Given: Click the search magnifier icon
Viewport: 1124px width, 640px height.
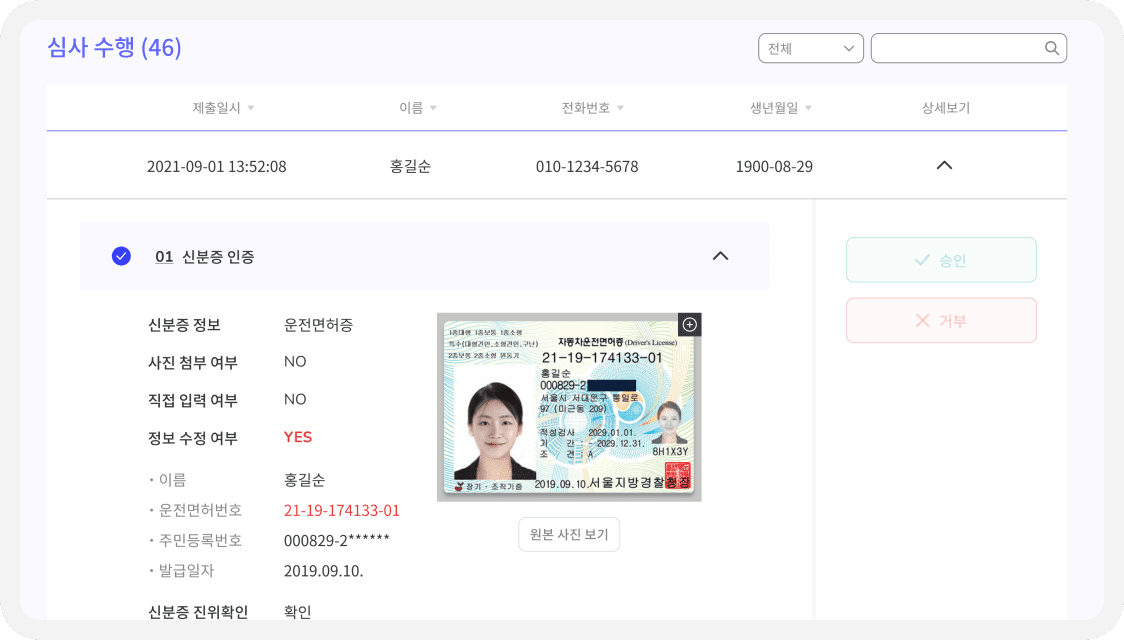Looking at the screenshot, I should (x=1052, y=48).
